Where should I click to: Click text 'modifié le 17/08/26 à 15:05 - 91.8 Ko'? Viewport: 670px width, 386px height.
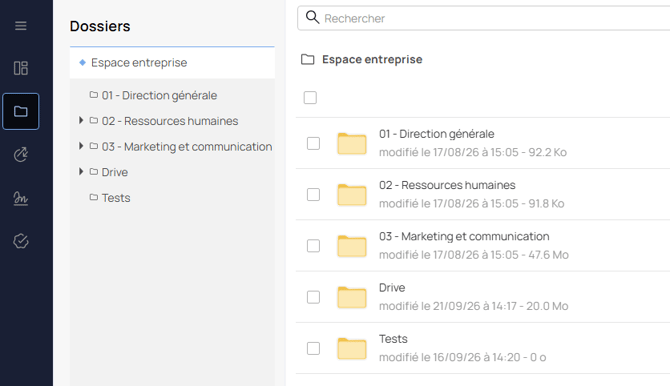[x=471, y=204]
